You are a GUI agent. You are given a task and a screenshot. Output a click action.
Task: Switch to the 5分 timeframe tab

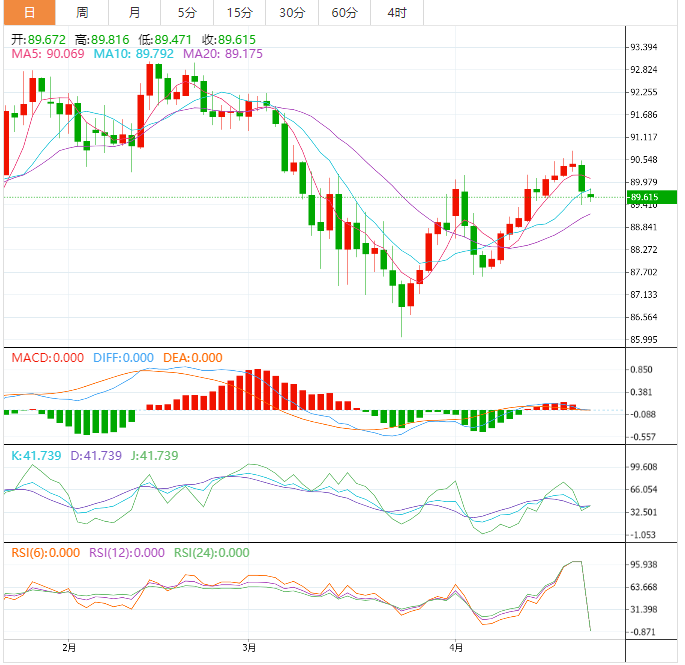click(187, 13)
